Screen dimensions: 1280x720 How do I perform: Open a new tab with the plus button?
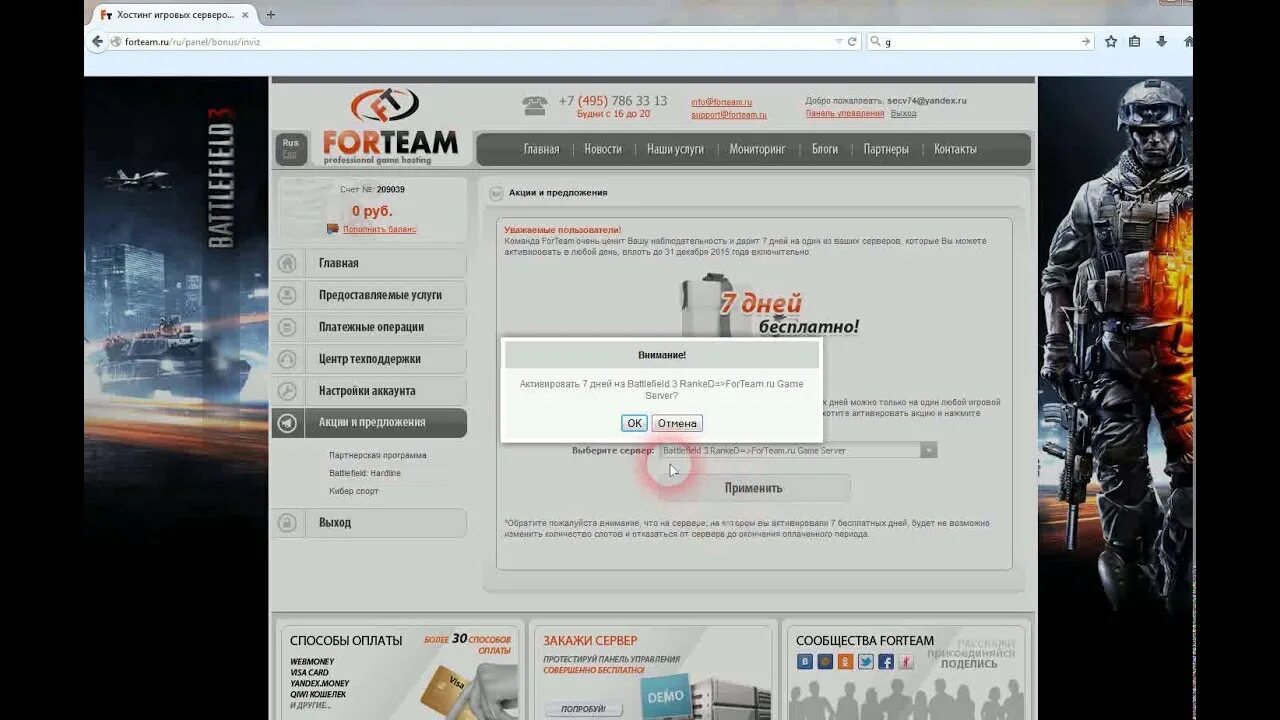[x=270, y=15]
